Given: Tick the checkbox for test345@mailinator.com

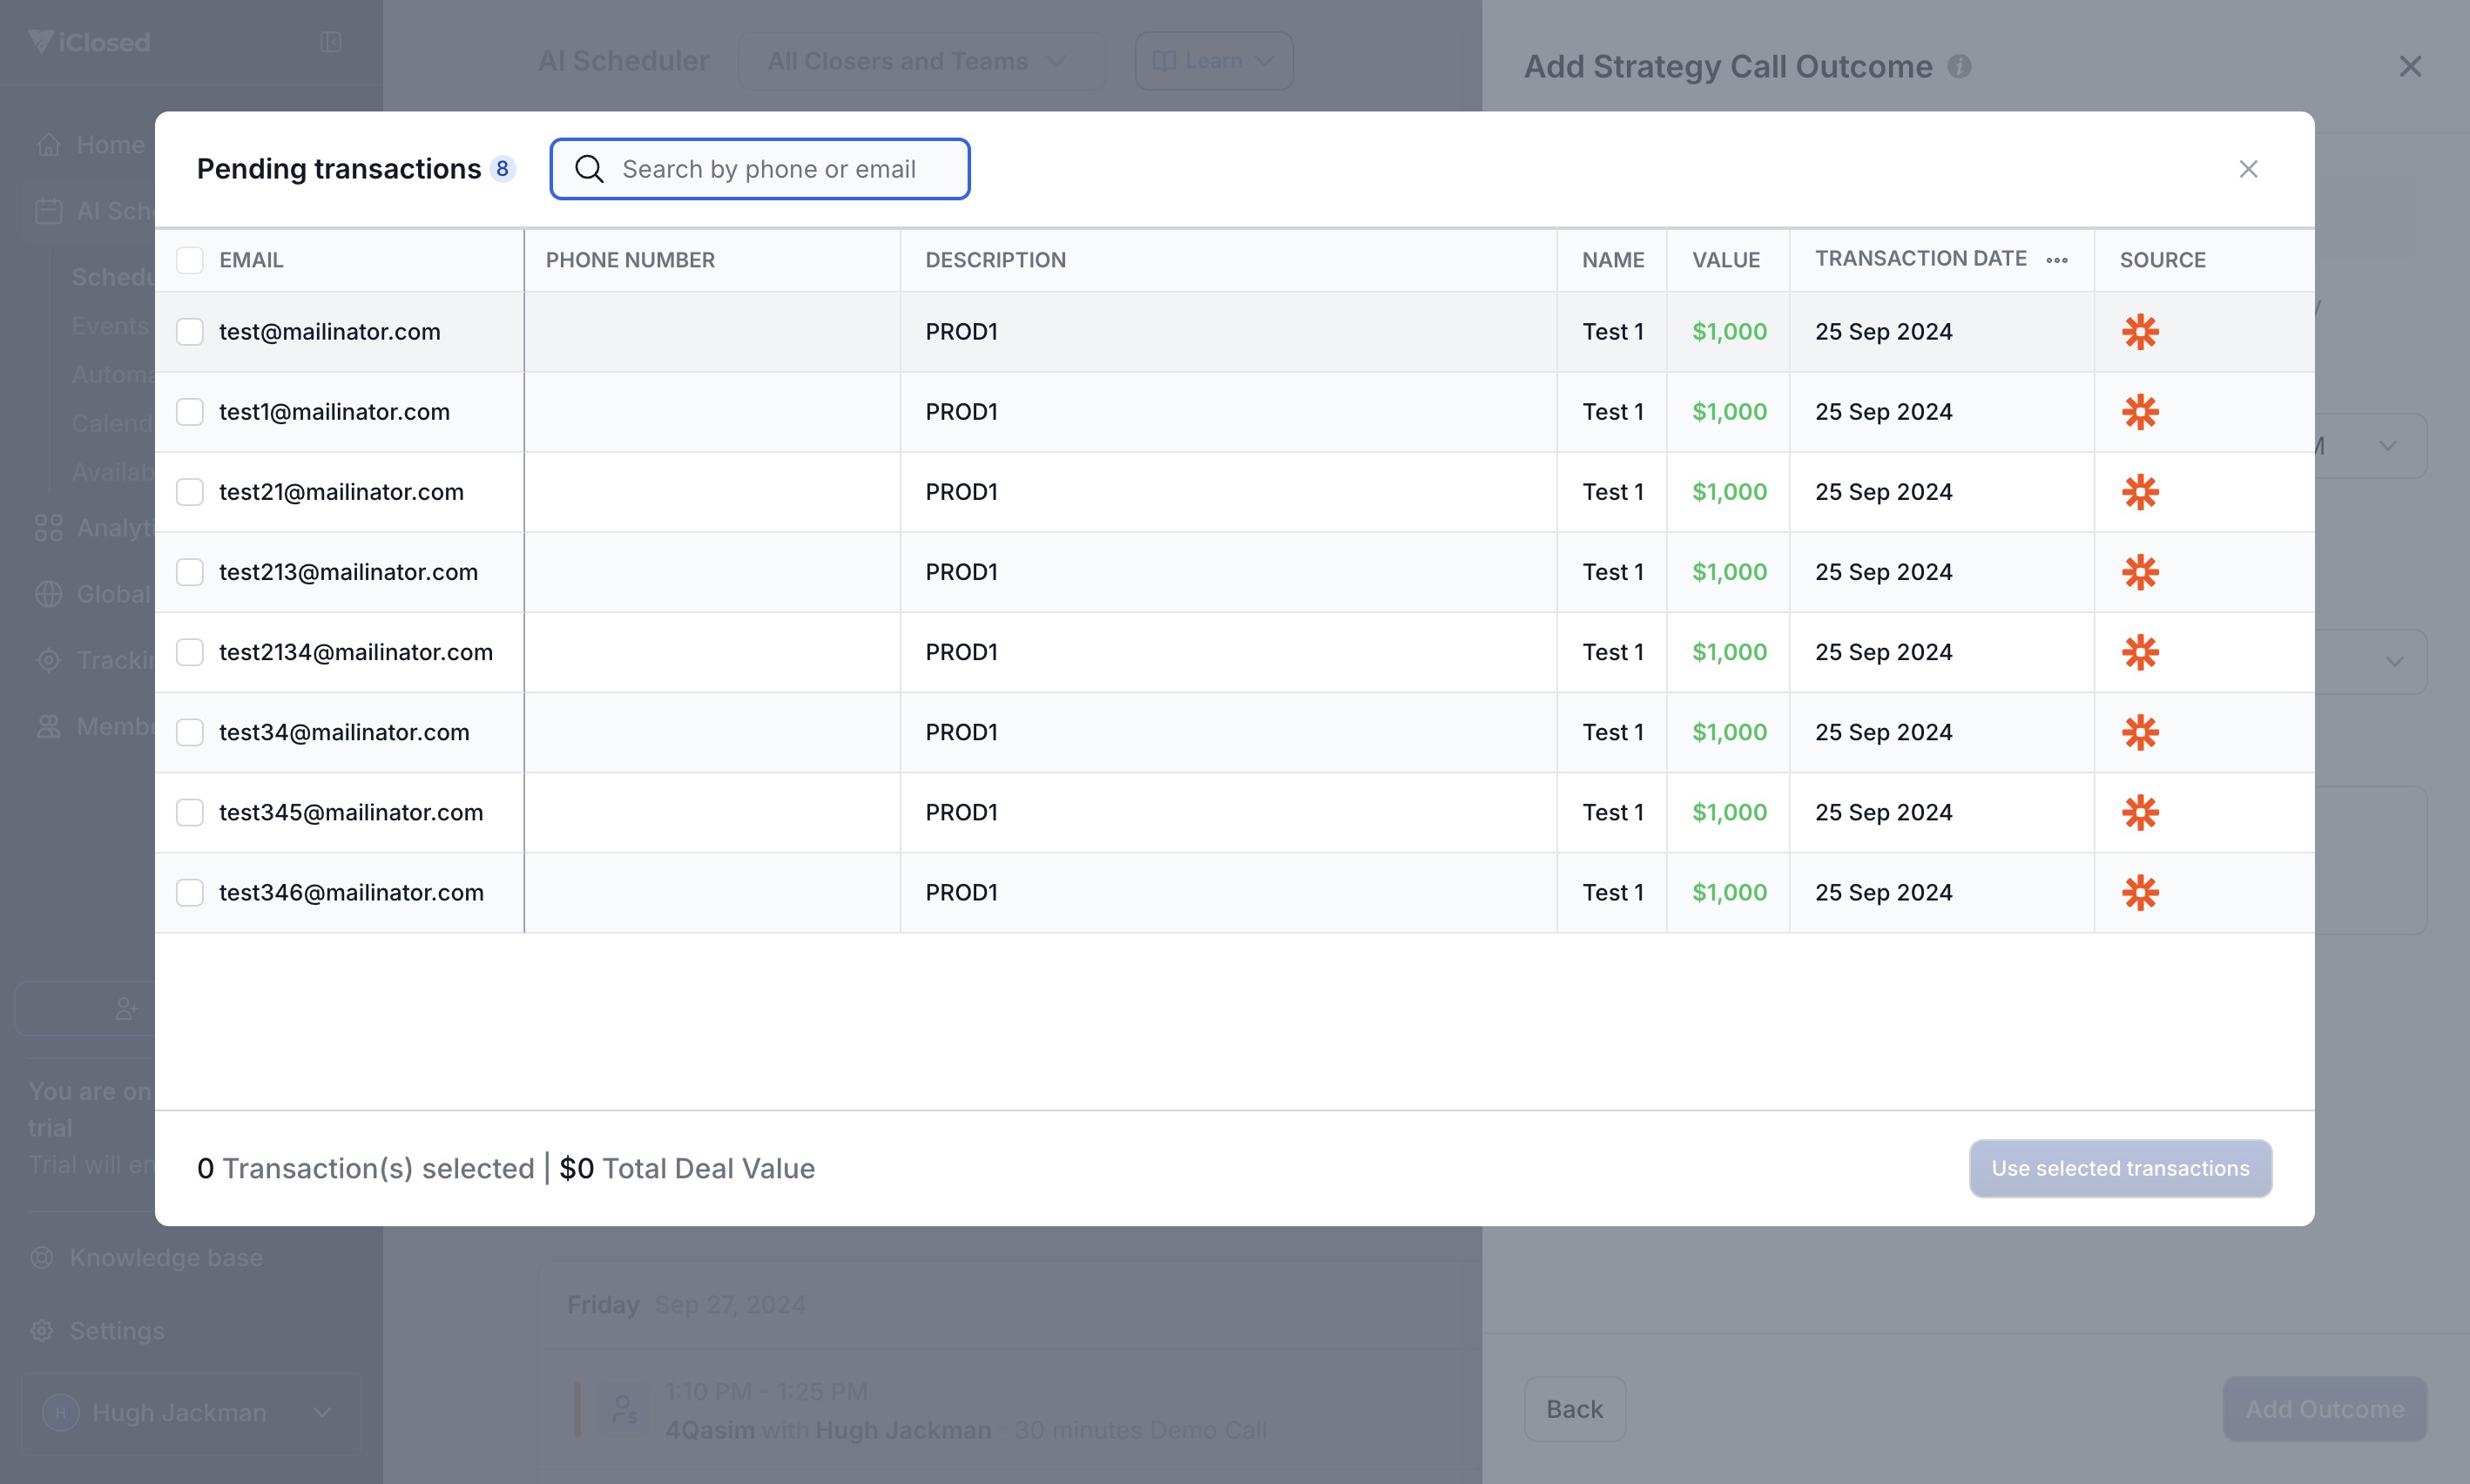Looking at the screenshot, I should [x=190, y=812].
